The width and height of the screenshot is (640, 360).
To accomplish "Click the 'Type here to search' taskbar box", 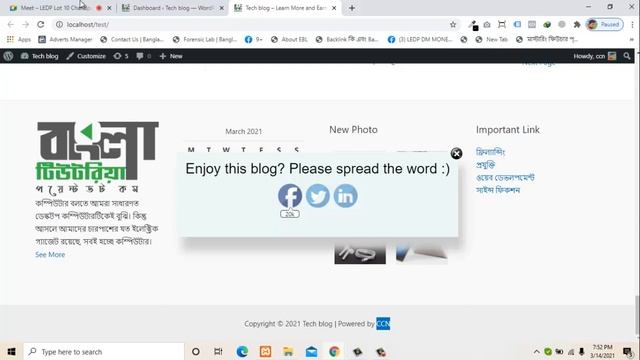I will 104,351.
